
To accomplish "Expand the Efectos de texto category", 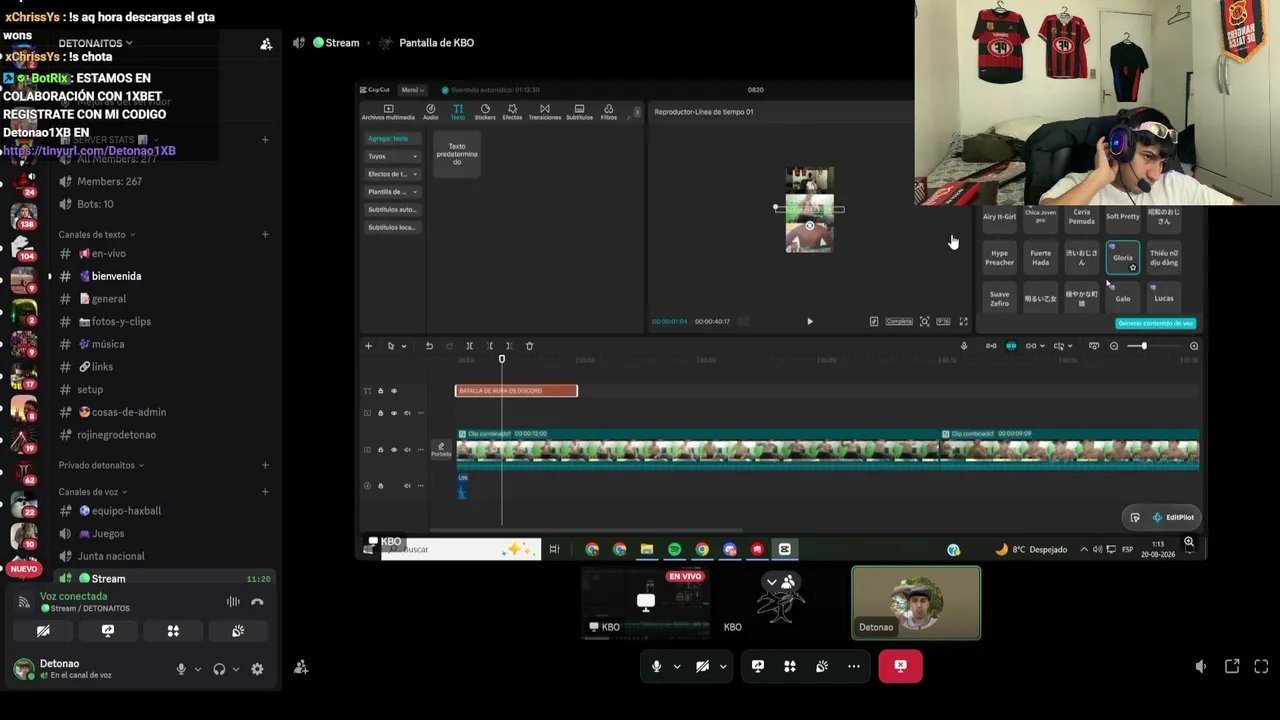I will (392, 174).
